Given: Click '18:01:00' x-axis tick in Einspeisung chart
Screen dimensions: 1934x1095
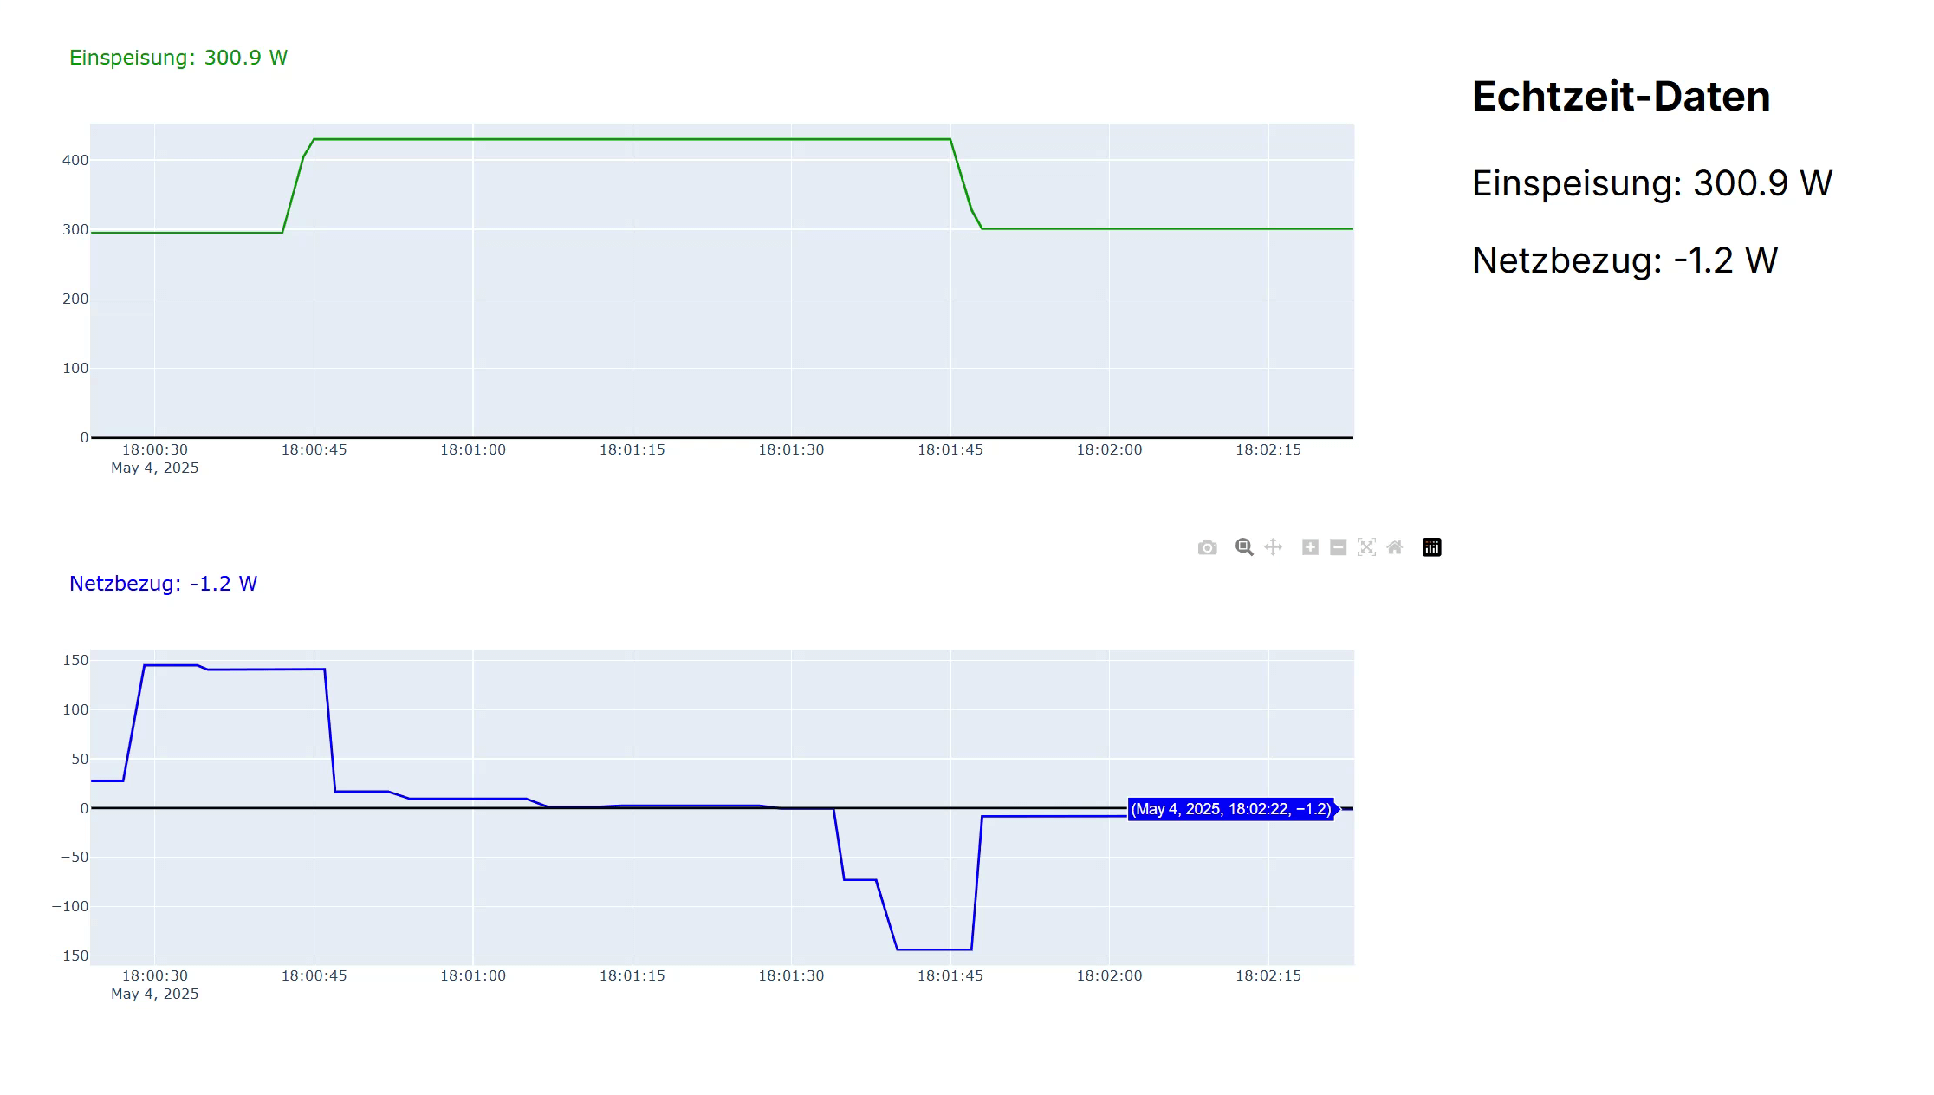Looking at the screenshot, I should click(x=473, y=450).
